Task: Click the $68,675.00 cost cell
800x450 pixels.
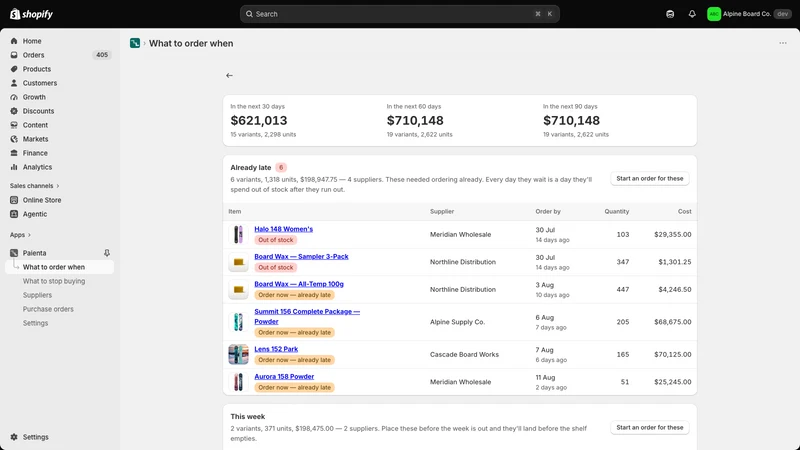Action: tap(672, 322)
